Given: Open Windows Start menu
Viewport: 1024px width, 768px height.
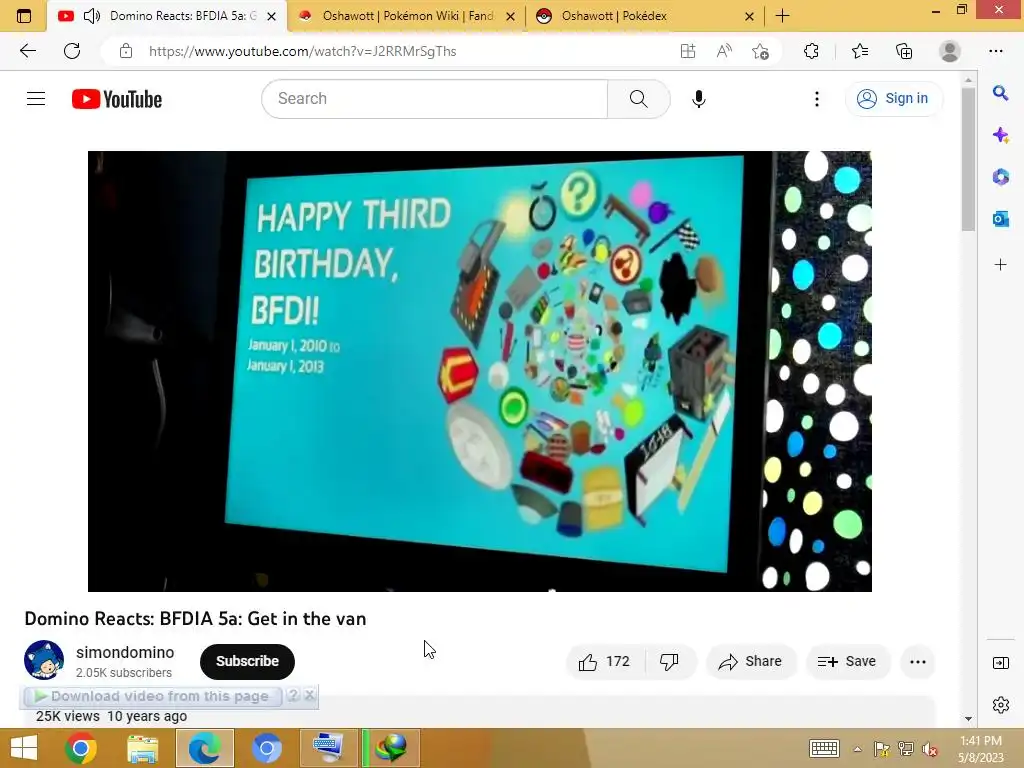Looking at the screenshot, I should point(24,748).
